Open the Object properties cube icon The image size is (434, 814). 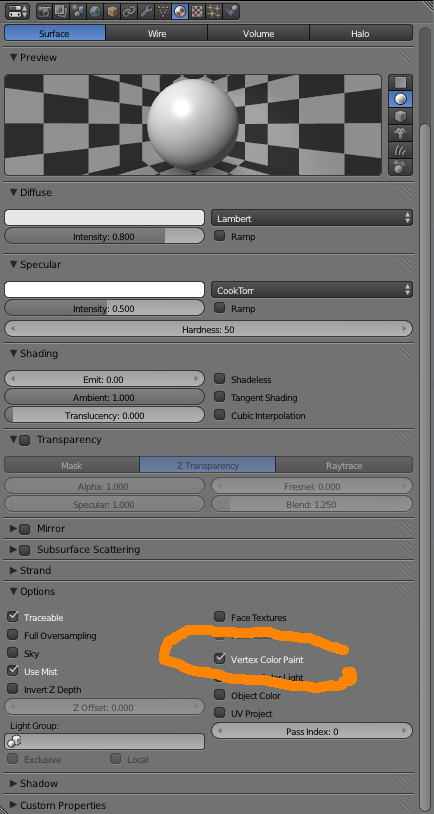click(x=112, y=10)
